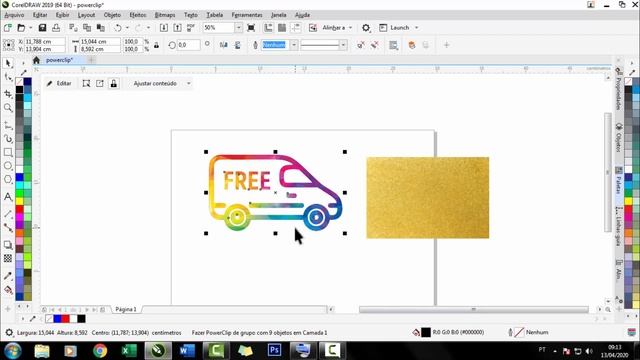Open the Propriedades docker tab
The width and height of the screenshot is (640, 360).
[619, 89]
